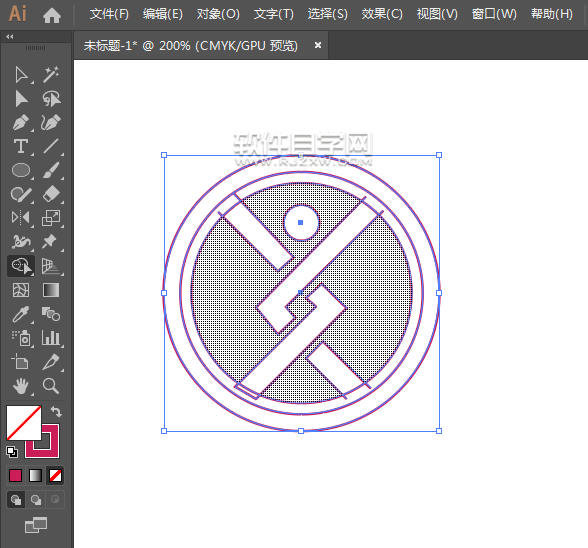Select the Eraser tool
Viewport: 588px width, 548px height.
coord(51,194)
